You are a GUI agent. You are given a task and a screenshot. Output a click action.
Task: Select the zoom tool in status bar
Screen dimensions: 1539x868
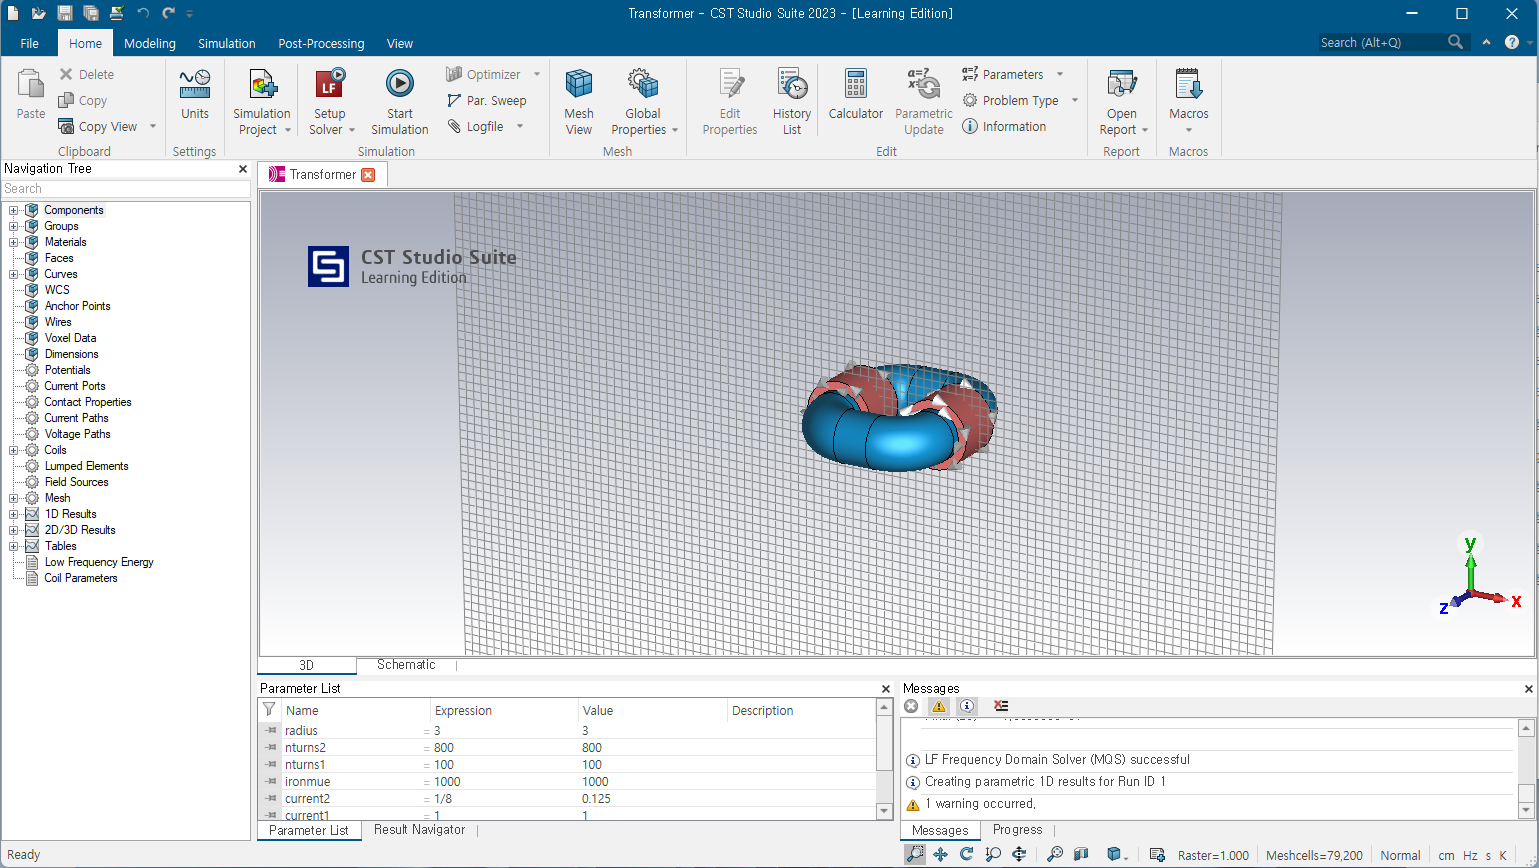point(915,855)
